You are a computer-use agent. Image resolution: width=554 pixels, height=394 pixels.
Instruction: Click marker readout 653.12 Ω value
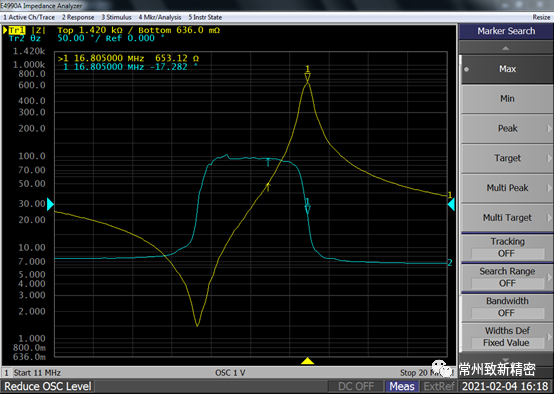[x=177, y=58]
